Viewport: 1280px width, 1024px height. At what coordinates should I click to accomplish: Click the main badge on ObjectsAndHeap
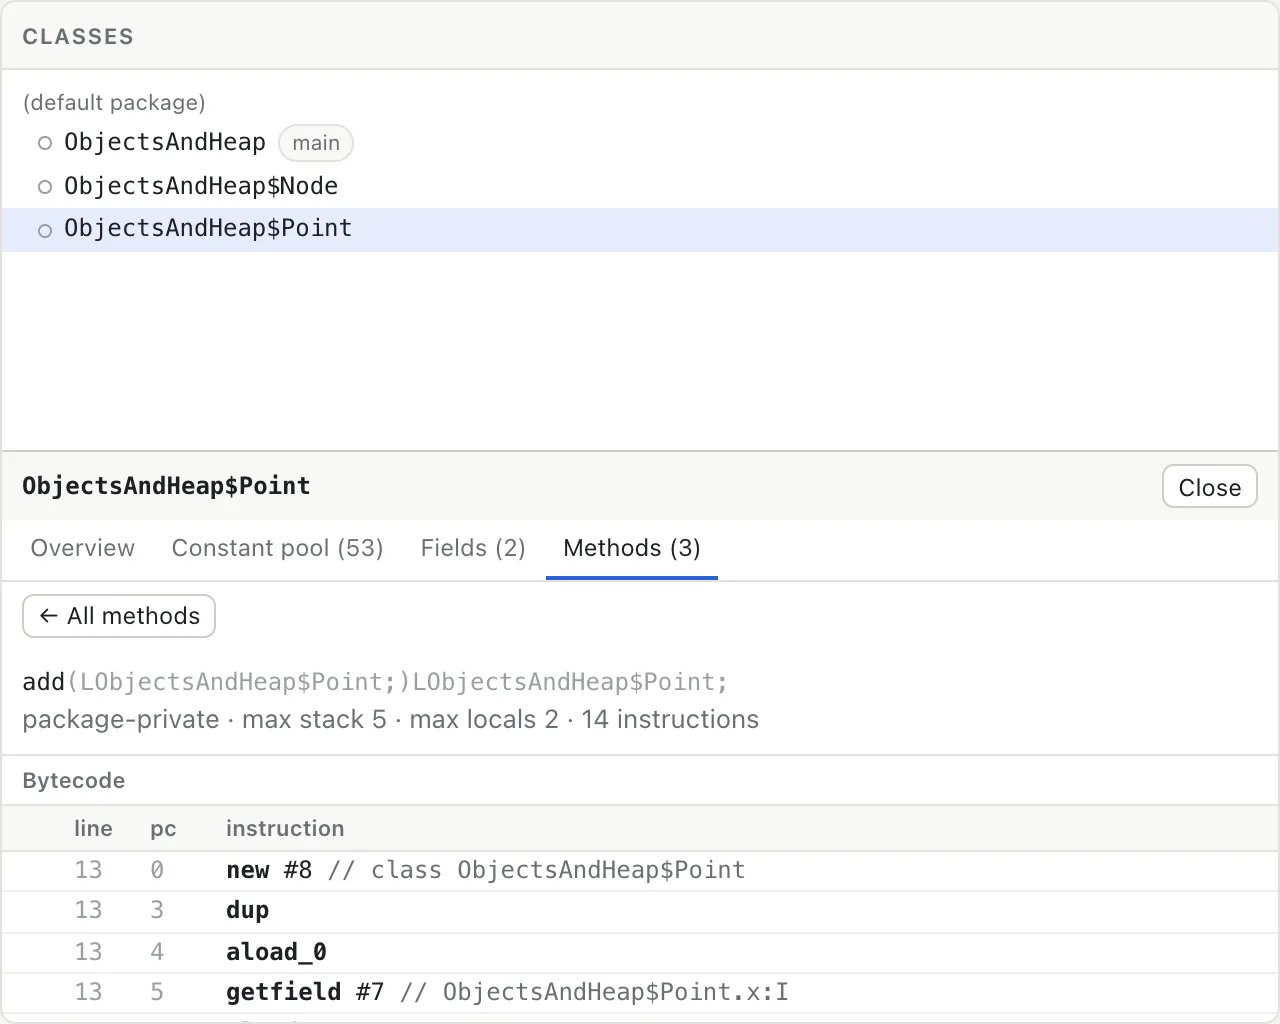click(x=316, y=143)
